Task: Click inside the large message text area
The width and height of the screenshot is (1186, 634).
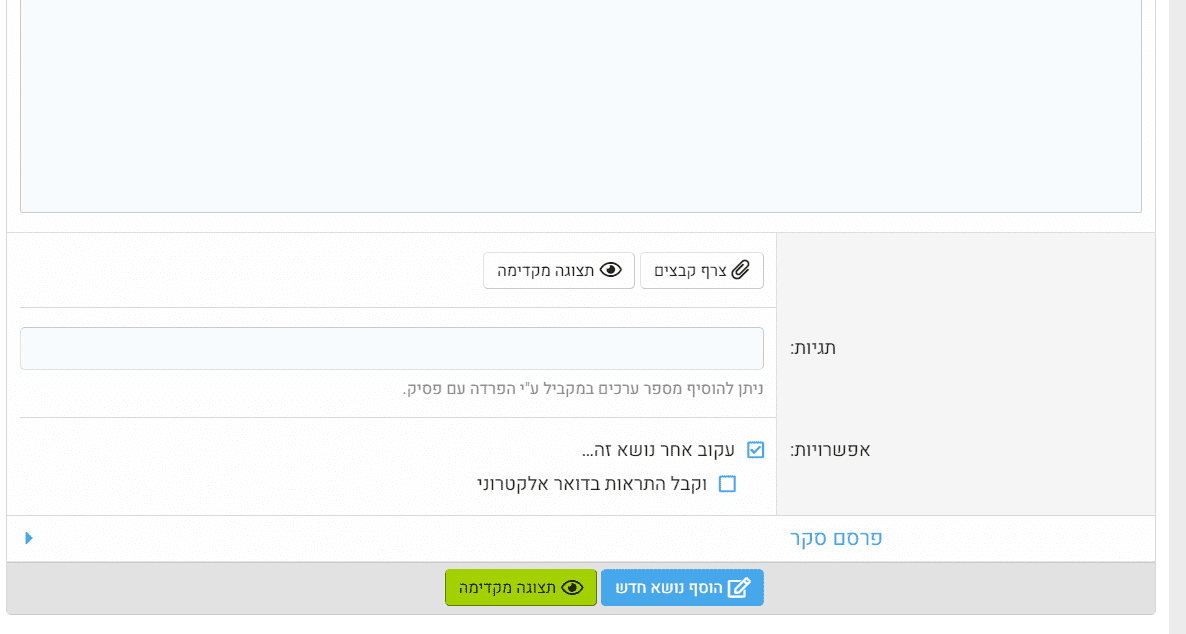Action: (x=580, y=100)
